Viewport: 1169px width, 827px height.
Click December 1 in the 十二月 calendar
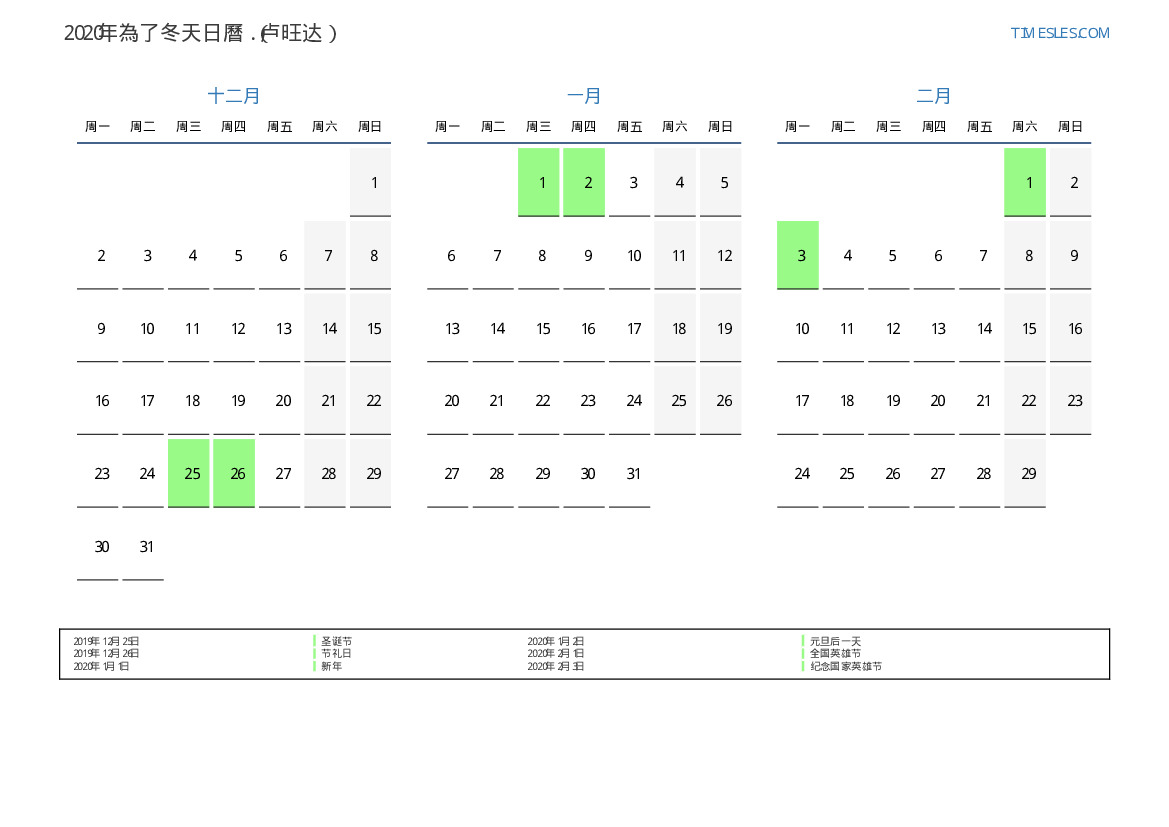(x=371, y=183)
